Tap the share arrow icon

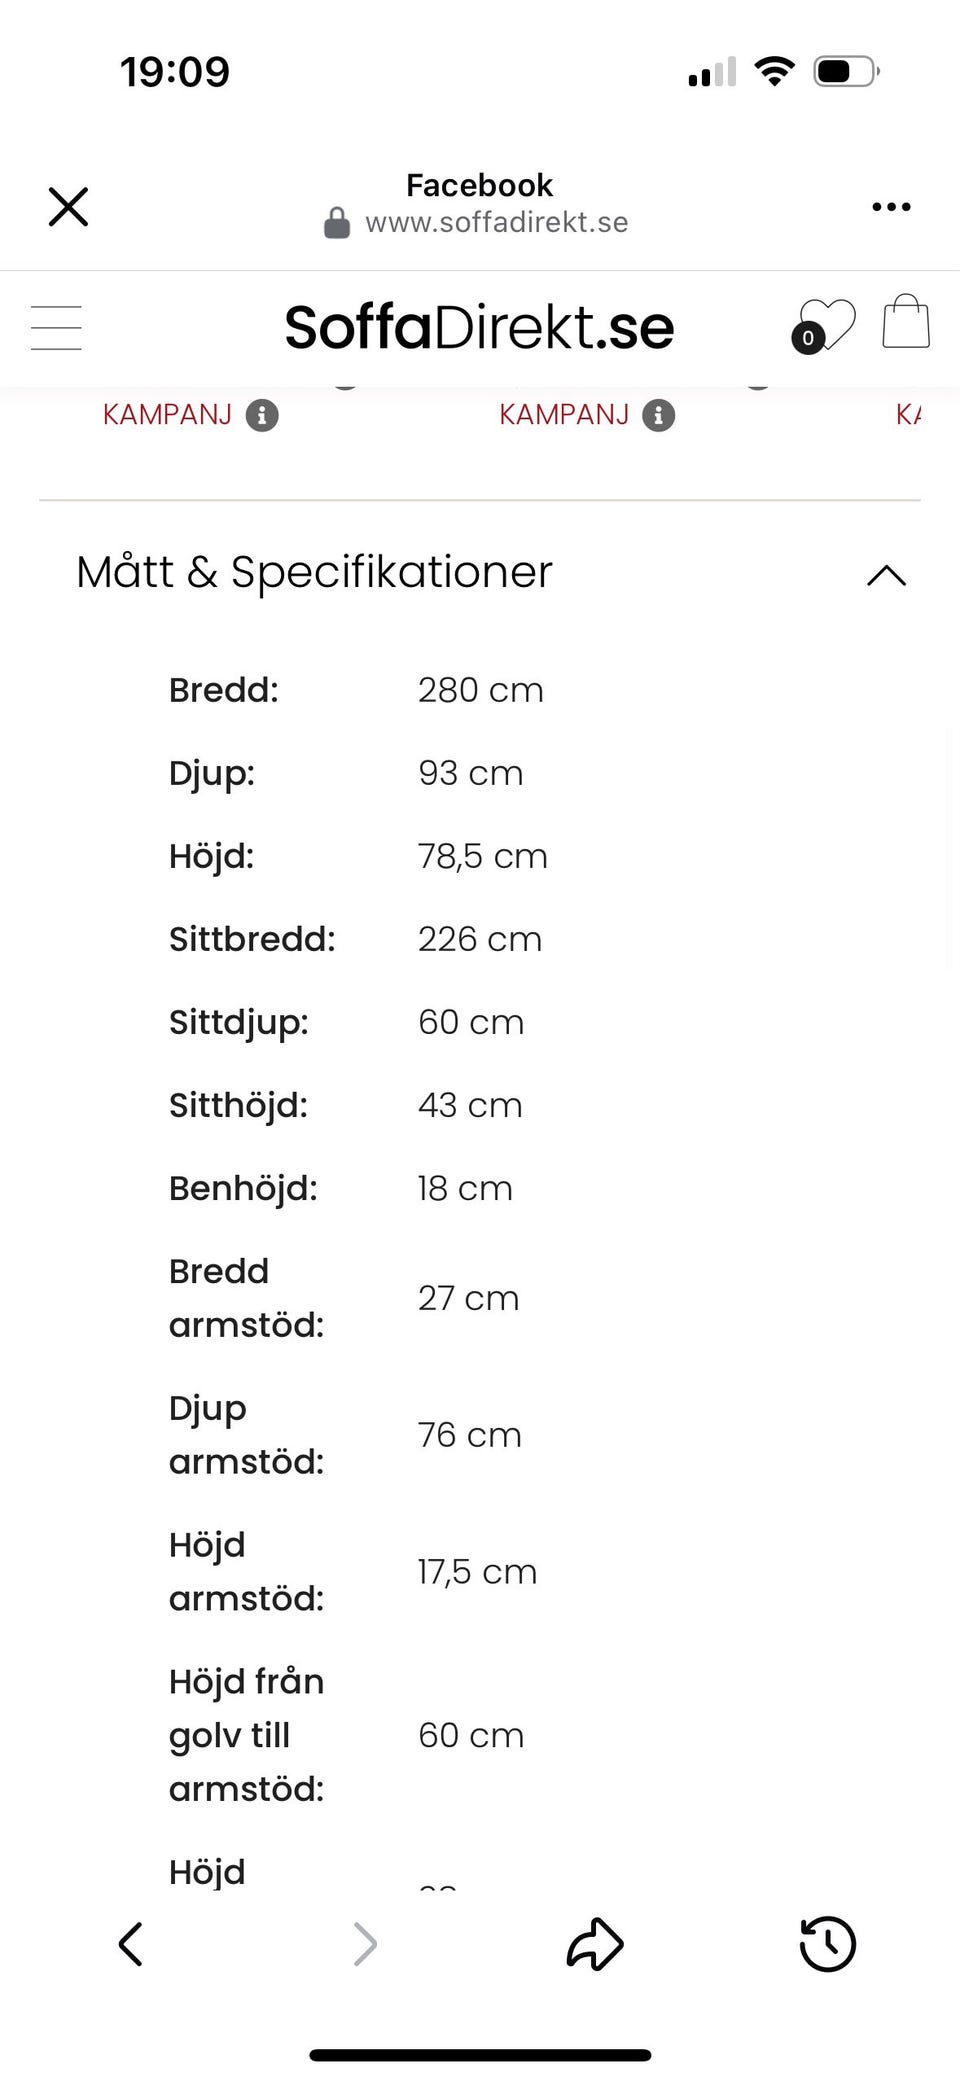(x=595, y=1944)
